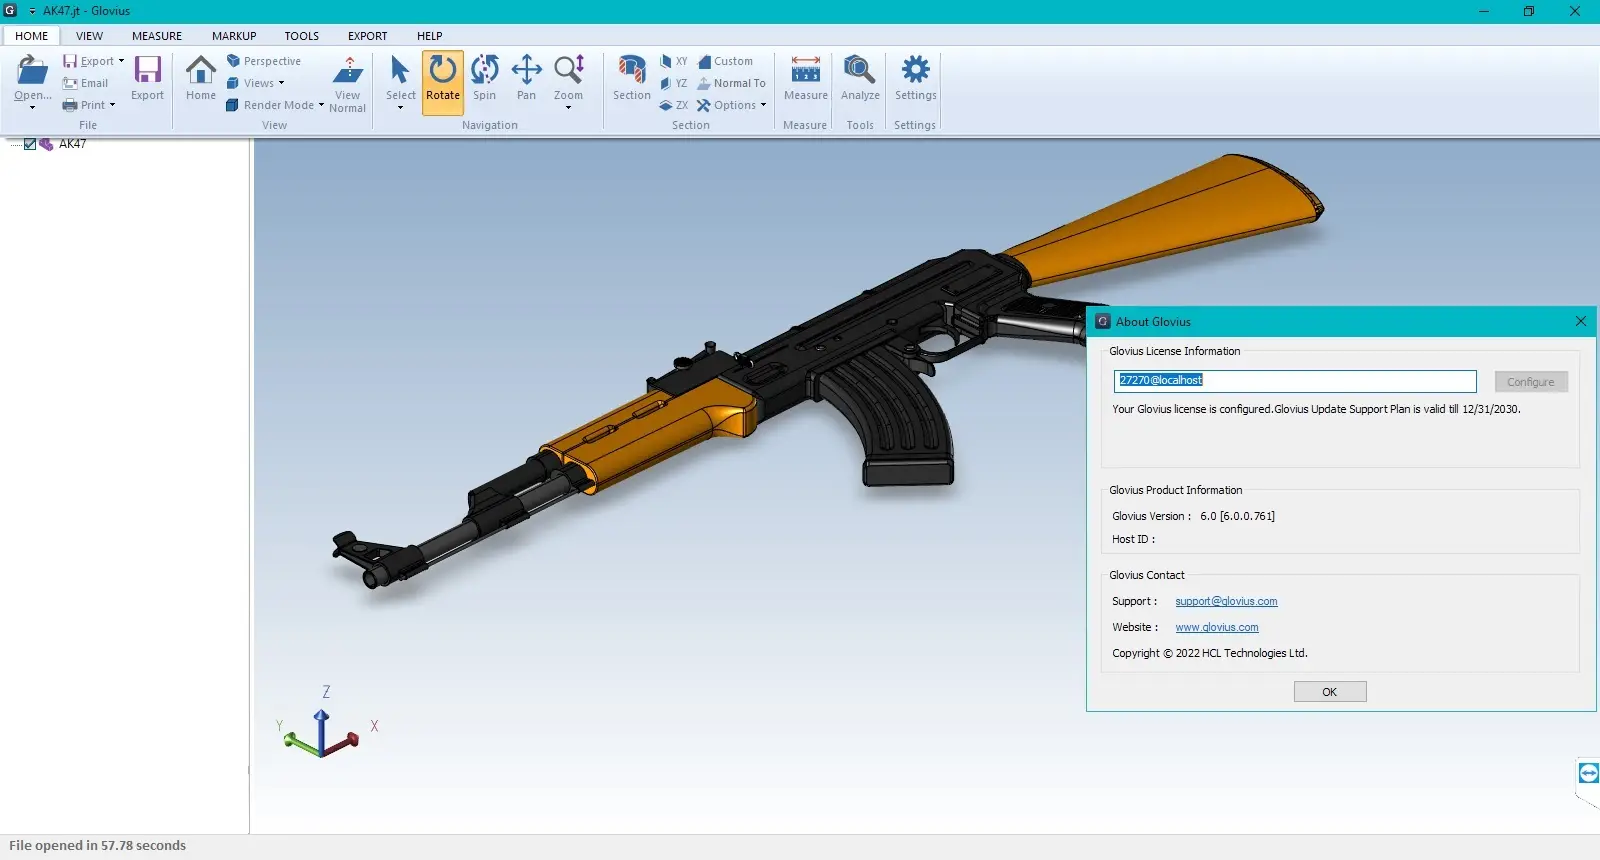Screen dimensions: 1600x860
Task: Open the Measure tool
Action: (x=805, y=78)
